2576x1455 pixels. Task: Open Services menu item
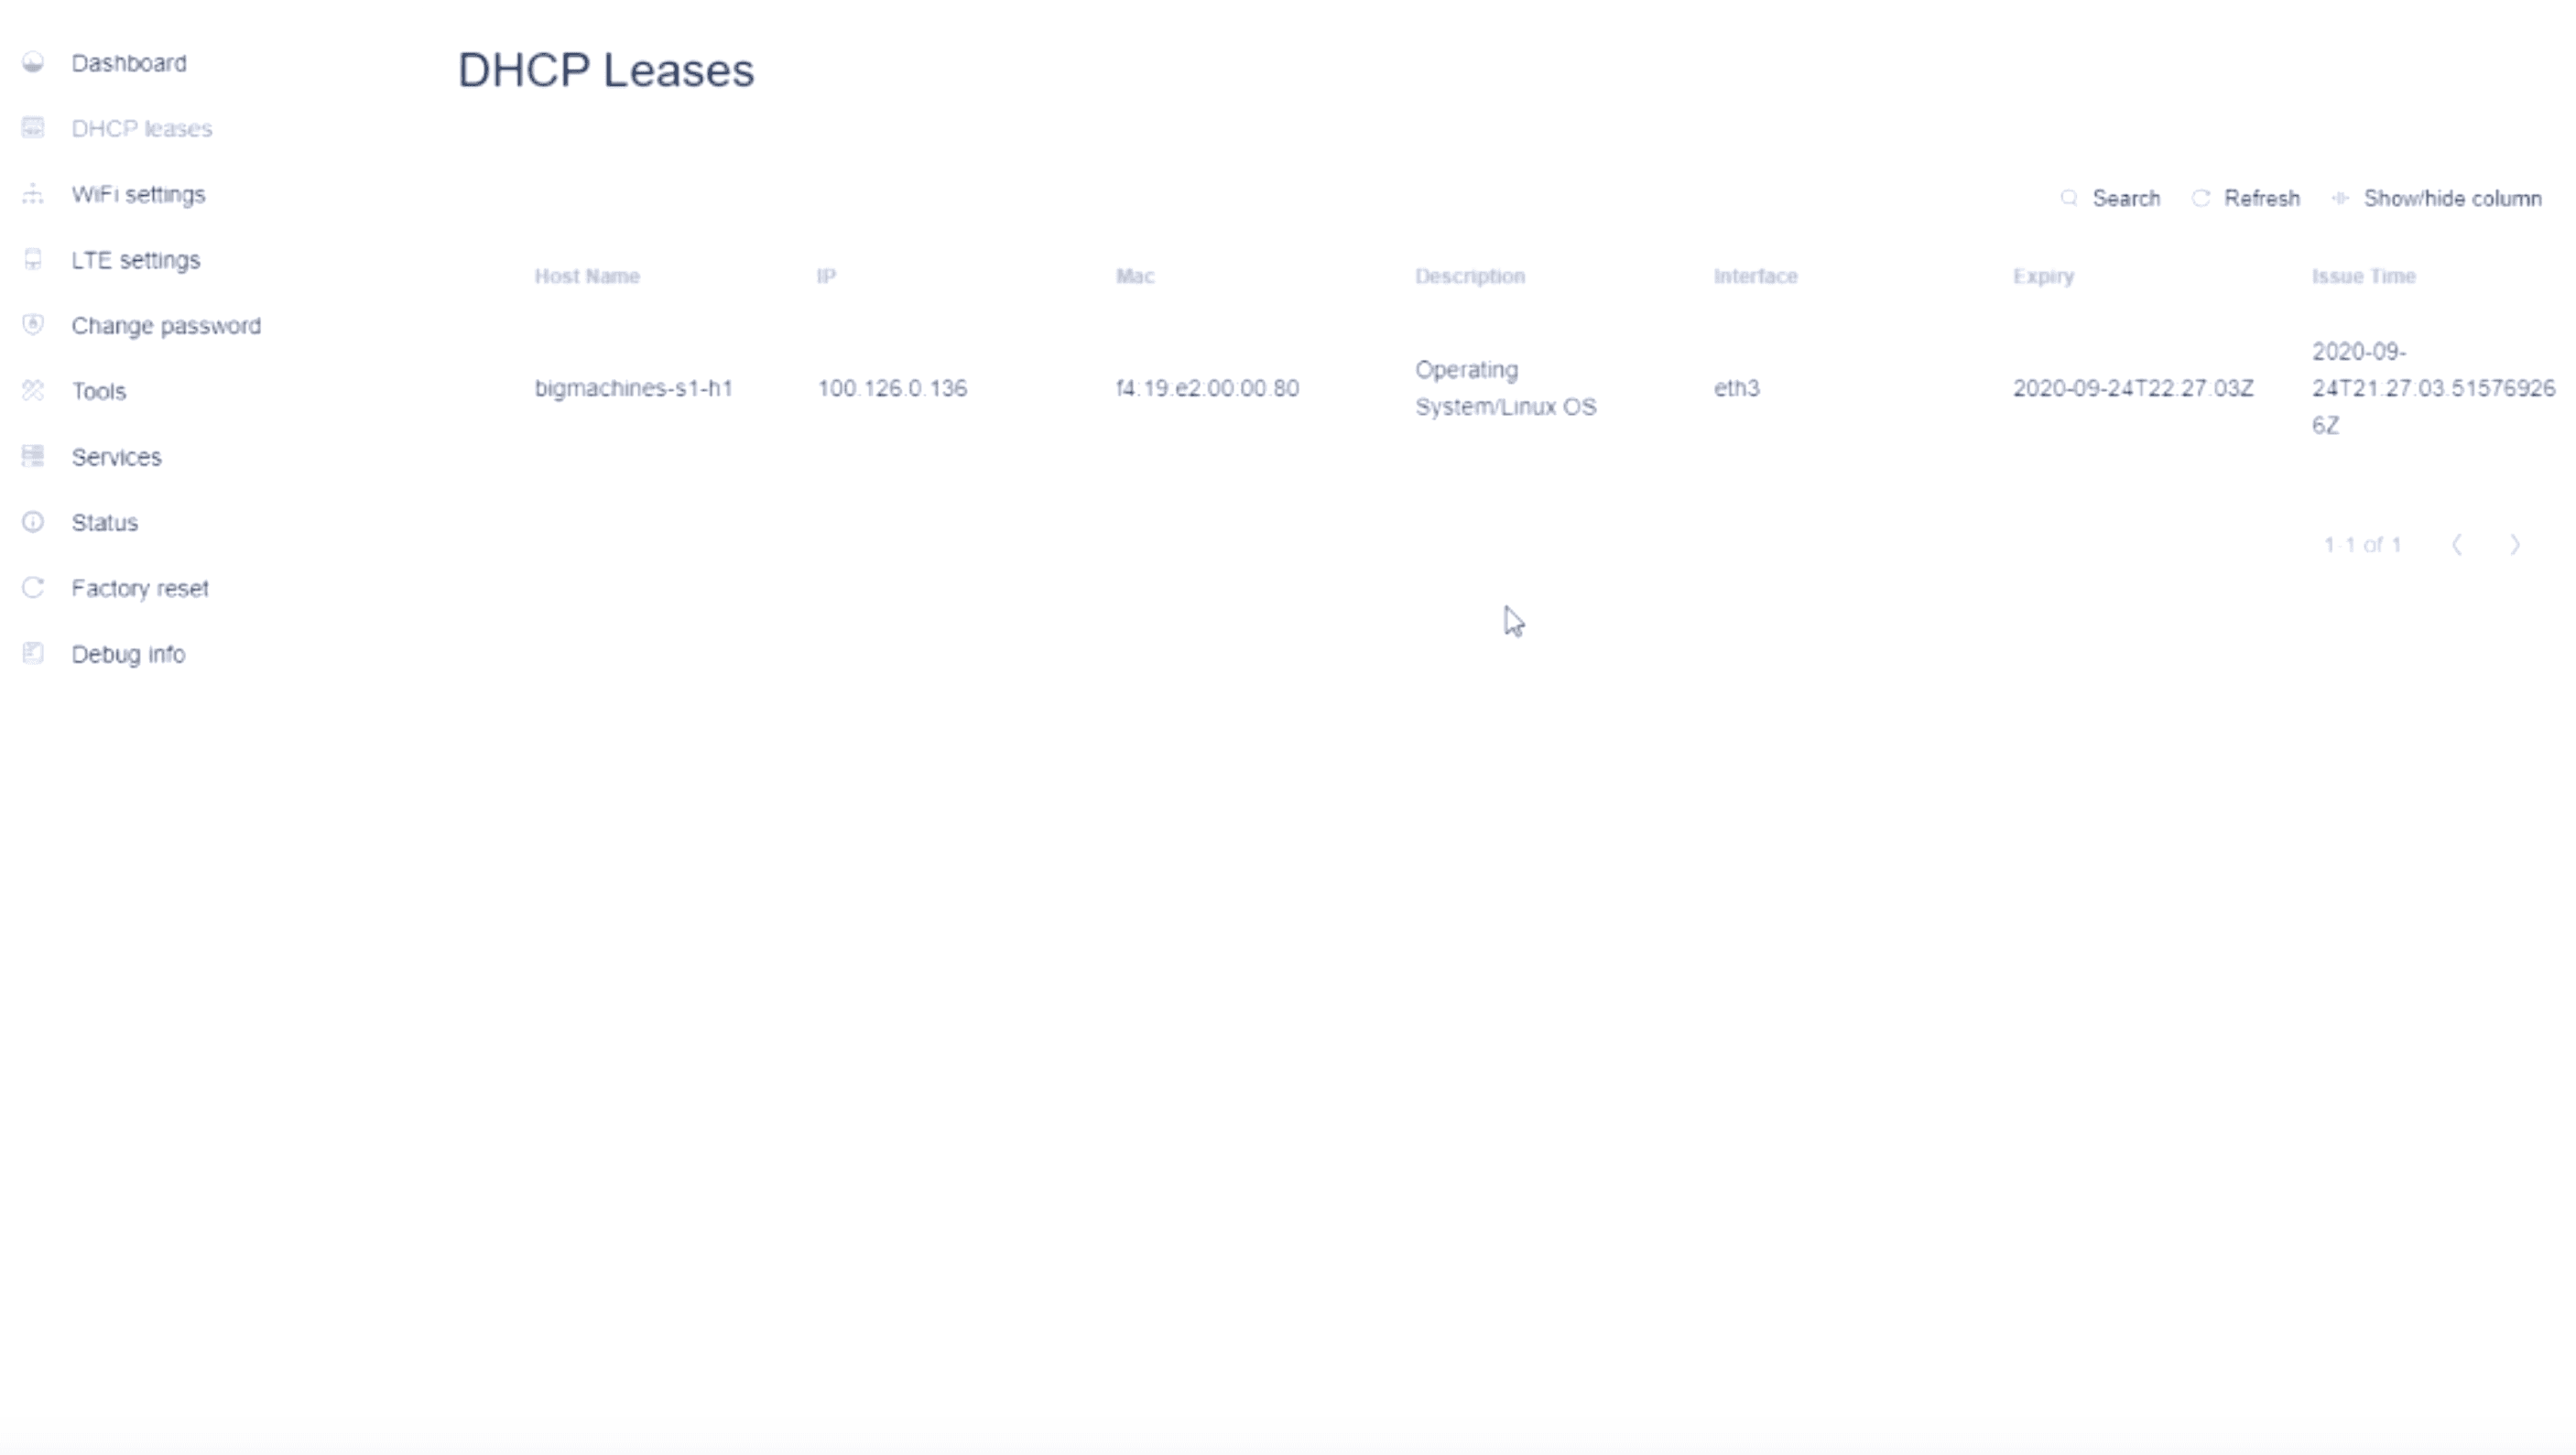114,457
